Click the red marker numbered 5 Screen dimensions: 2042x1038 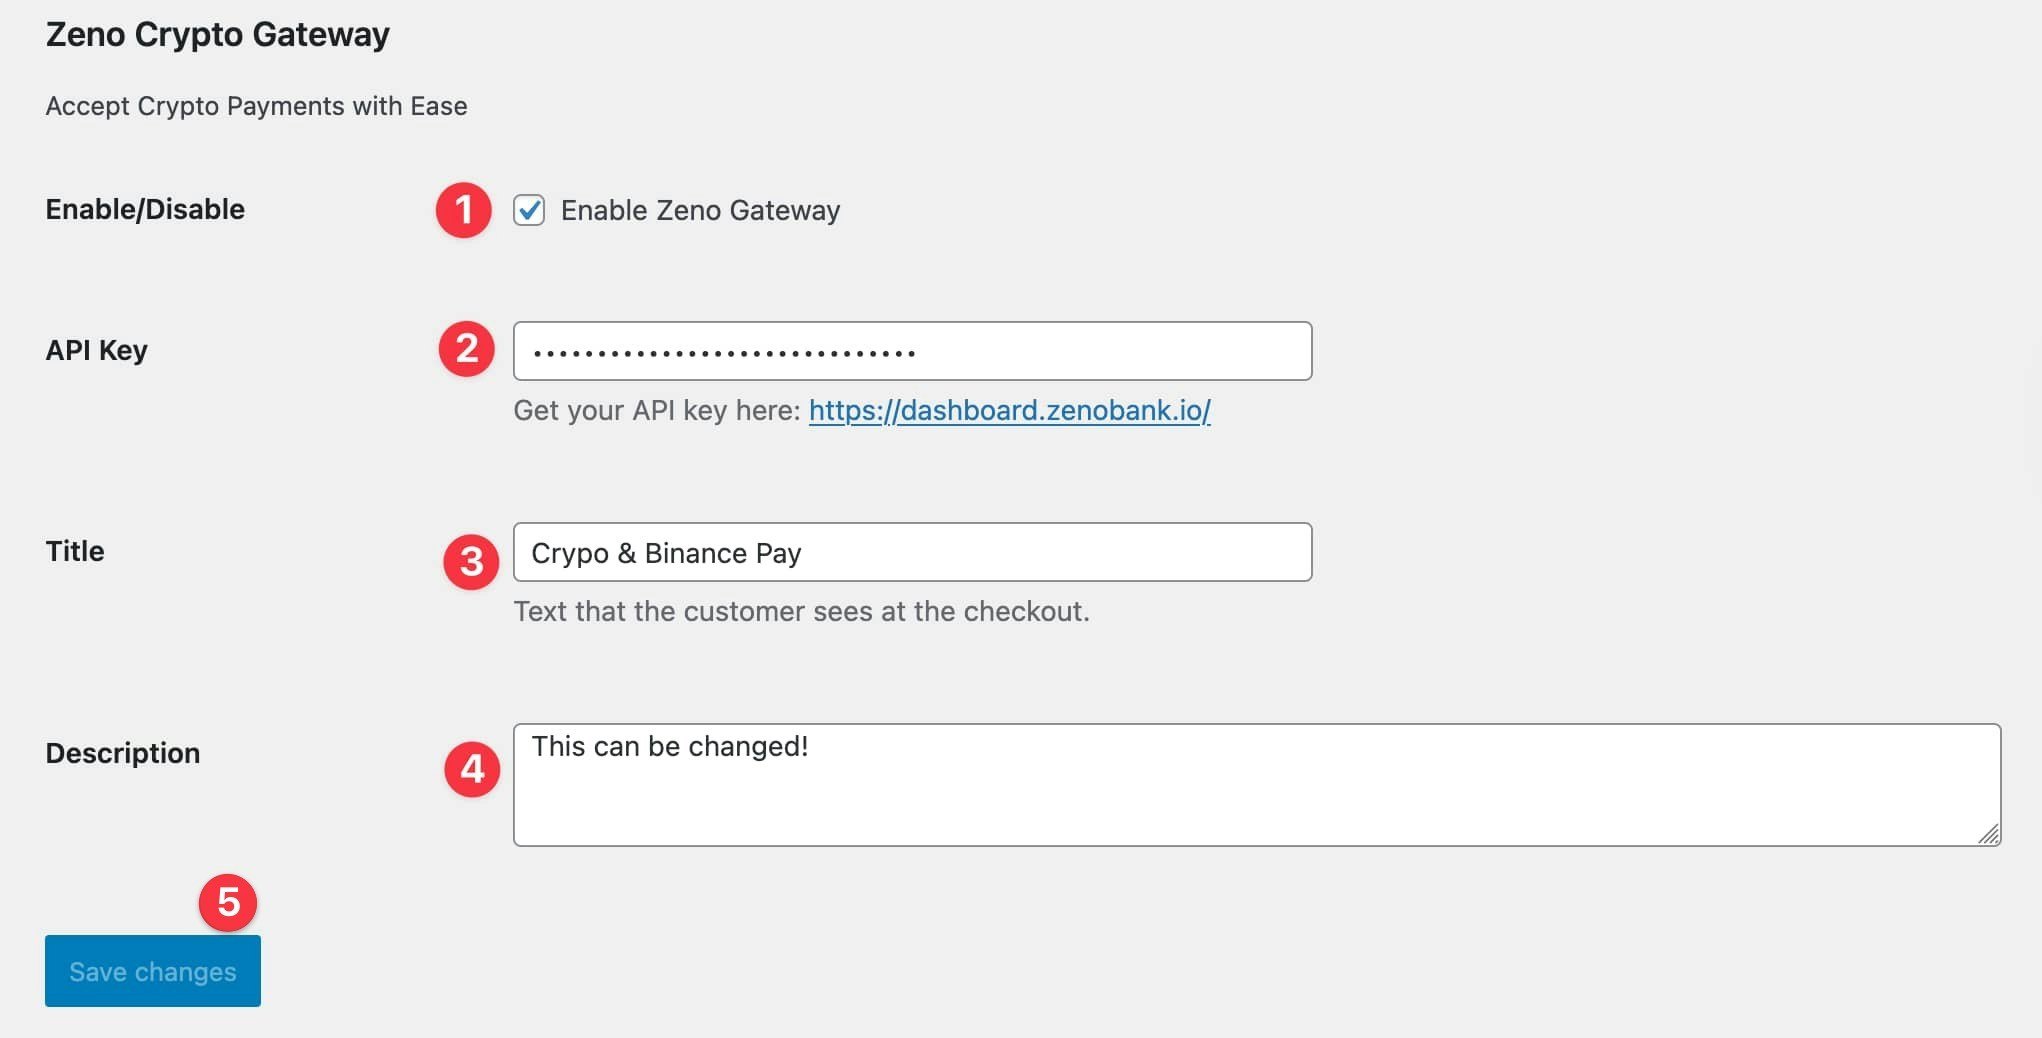[229, 901]
